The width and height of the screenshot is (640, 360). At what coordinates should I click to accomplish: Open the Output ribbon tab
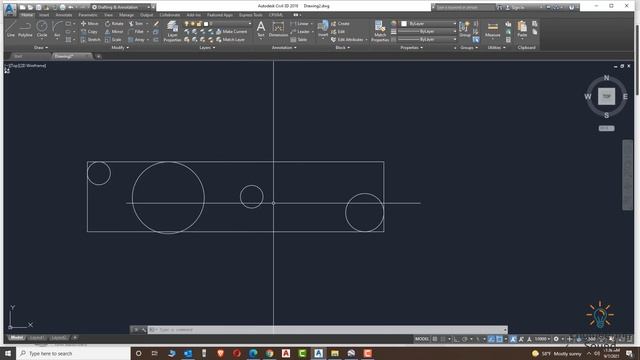[147, 15]
